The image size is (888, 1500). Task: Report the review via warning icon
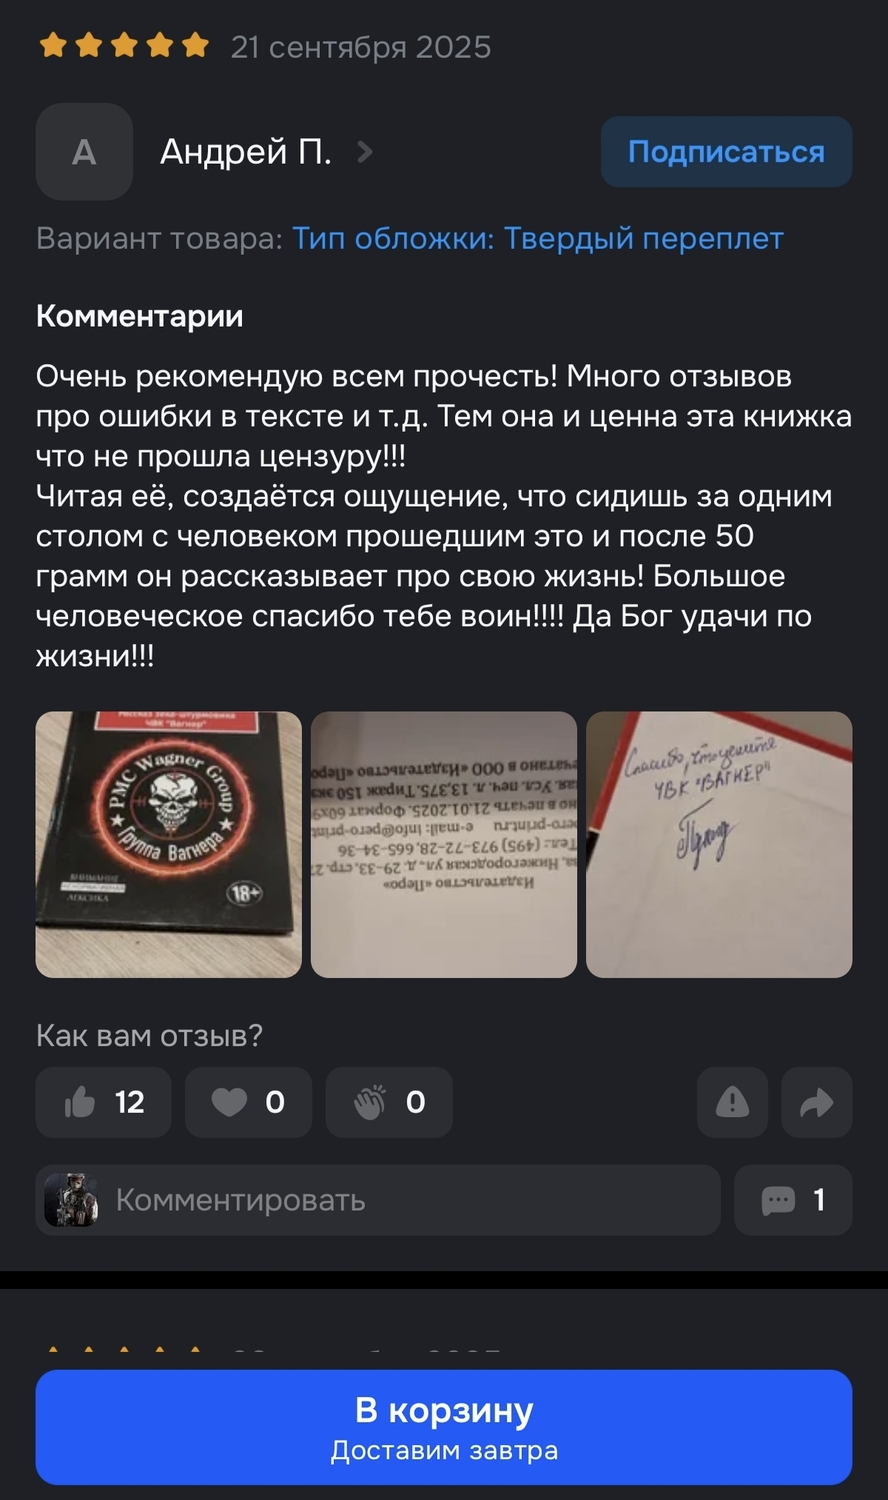(732, 1102)
